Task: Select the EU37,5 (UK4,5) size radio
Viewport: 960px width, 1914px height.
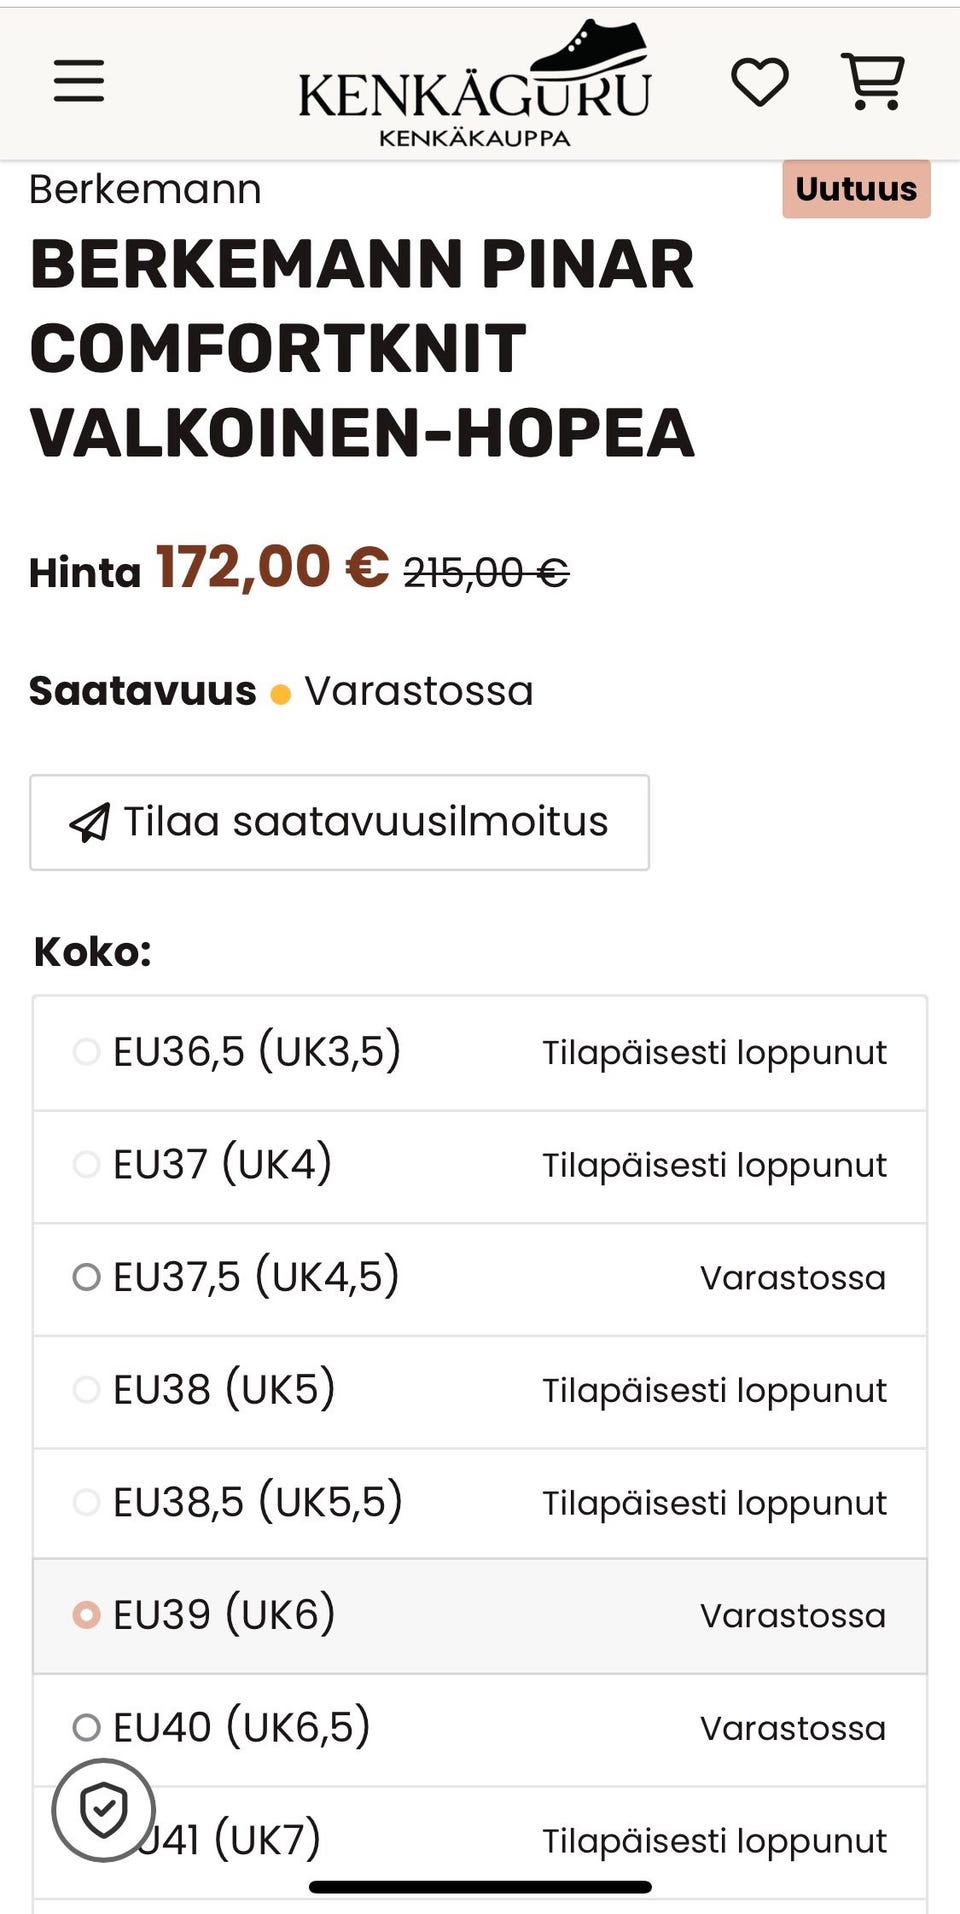Action: pos(87,1277)
